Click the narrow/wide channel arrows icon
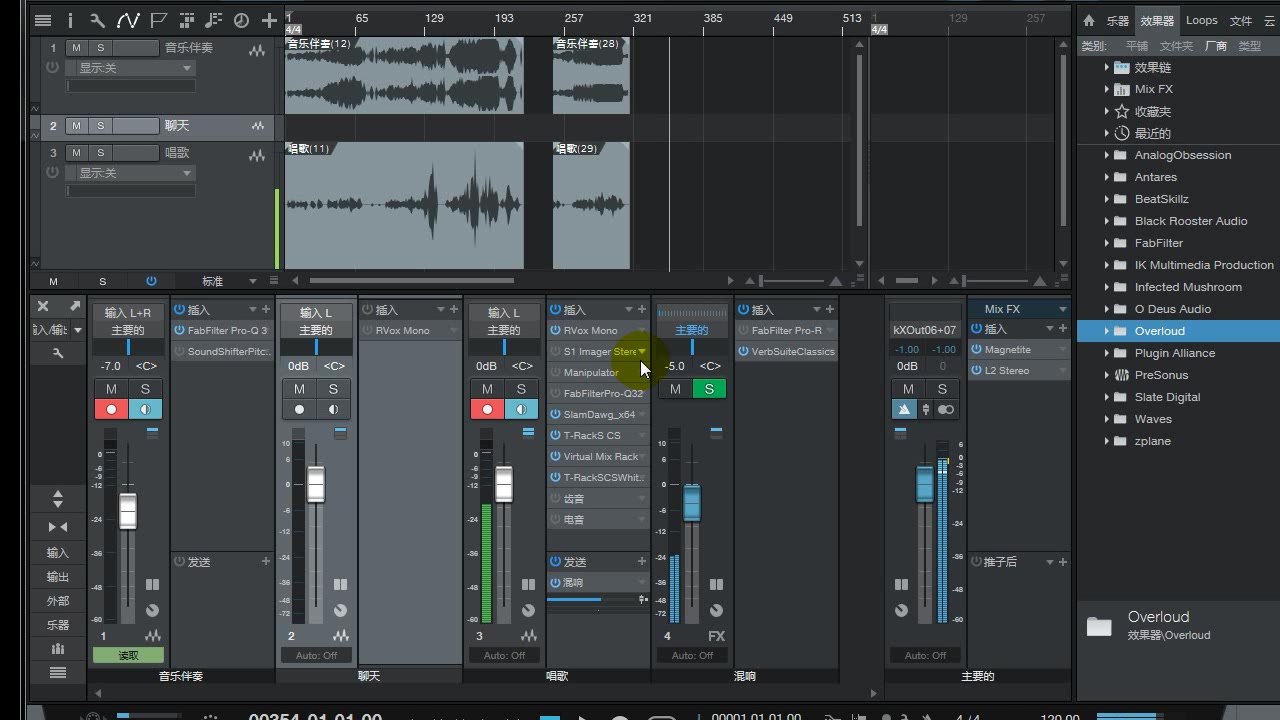Image resolution: width=1280 pixels, height=720 pixels. 58,527
